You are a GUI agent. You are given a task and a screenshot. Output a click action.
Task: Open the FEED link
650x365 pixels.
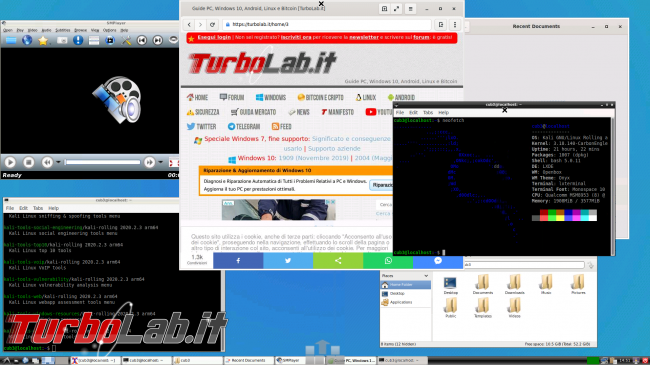pos(282,127)
